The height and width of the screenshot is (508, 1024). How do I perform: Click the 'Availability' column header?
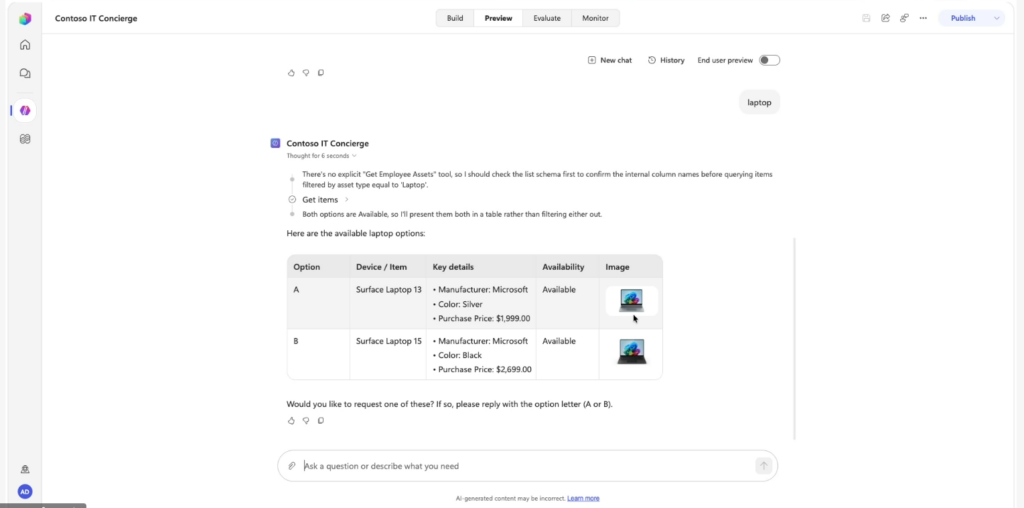pyautogui.click(x=563, y=267)
